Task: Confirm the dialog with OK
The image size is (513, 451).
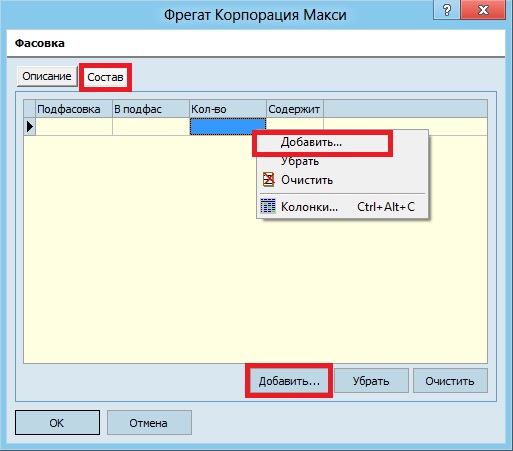Action: click(57, 423)
